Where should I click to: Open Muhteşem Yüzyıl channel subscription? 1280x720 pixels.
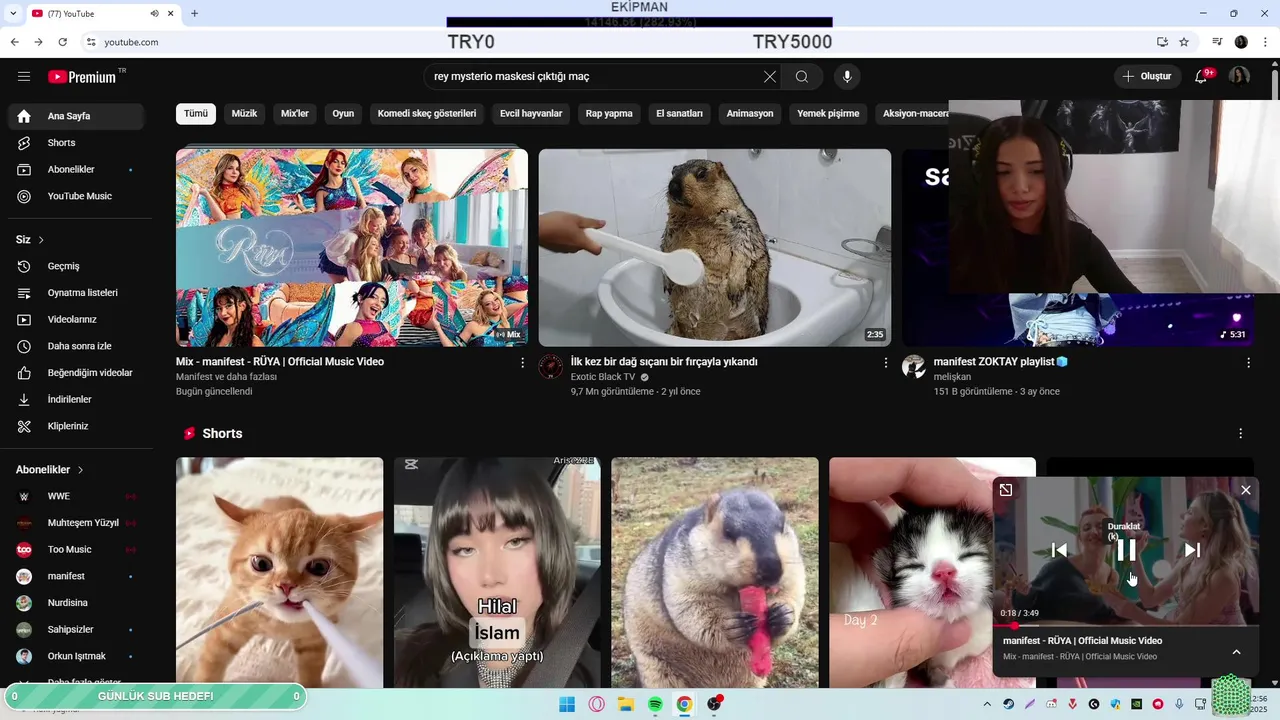[x=76, y=523]
